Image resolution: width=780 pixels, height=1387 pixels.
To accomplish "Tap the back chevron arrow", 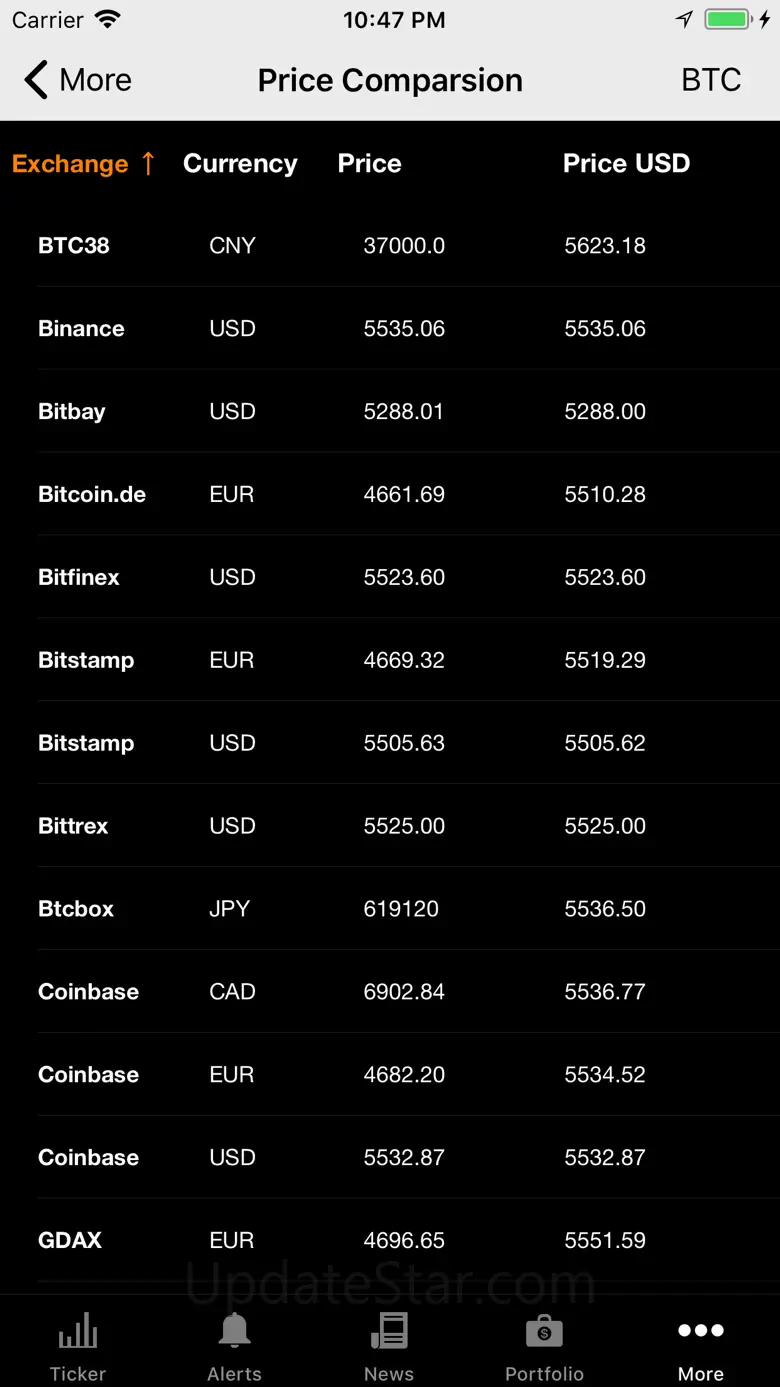I will 36,80.
